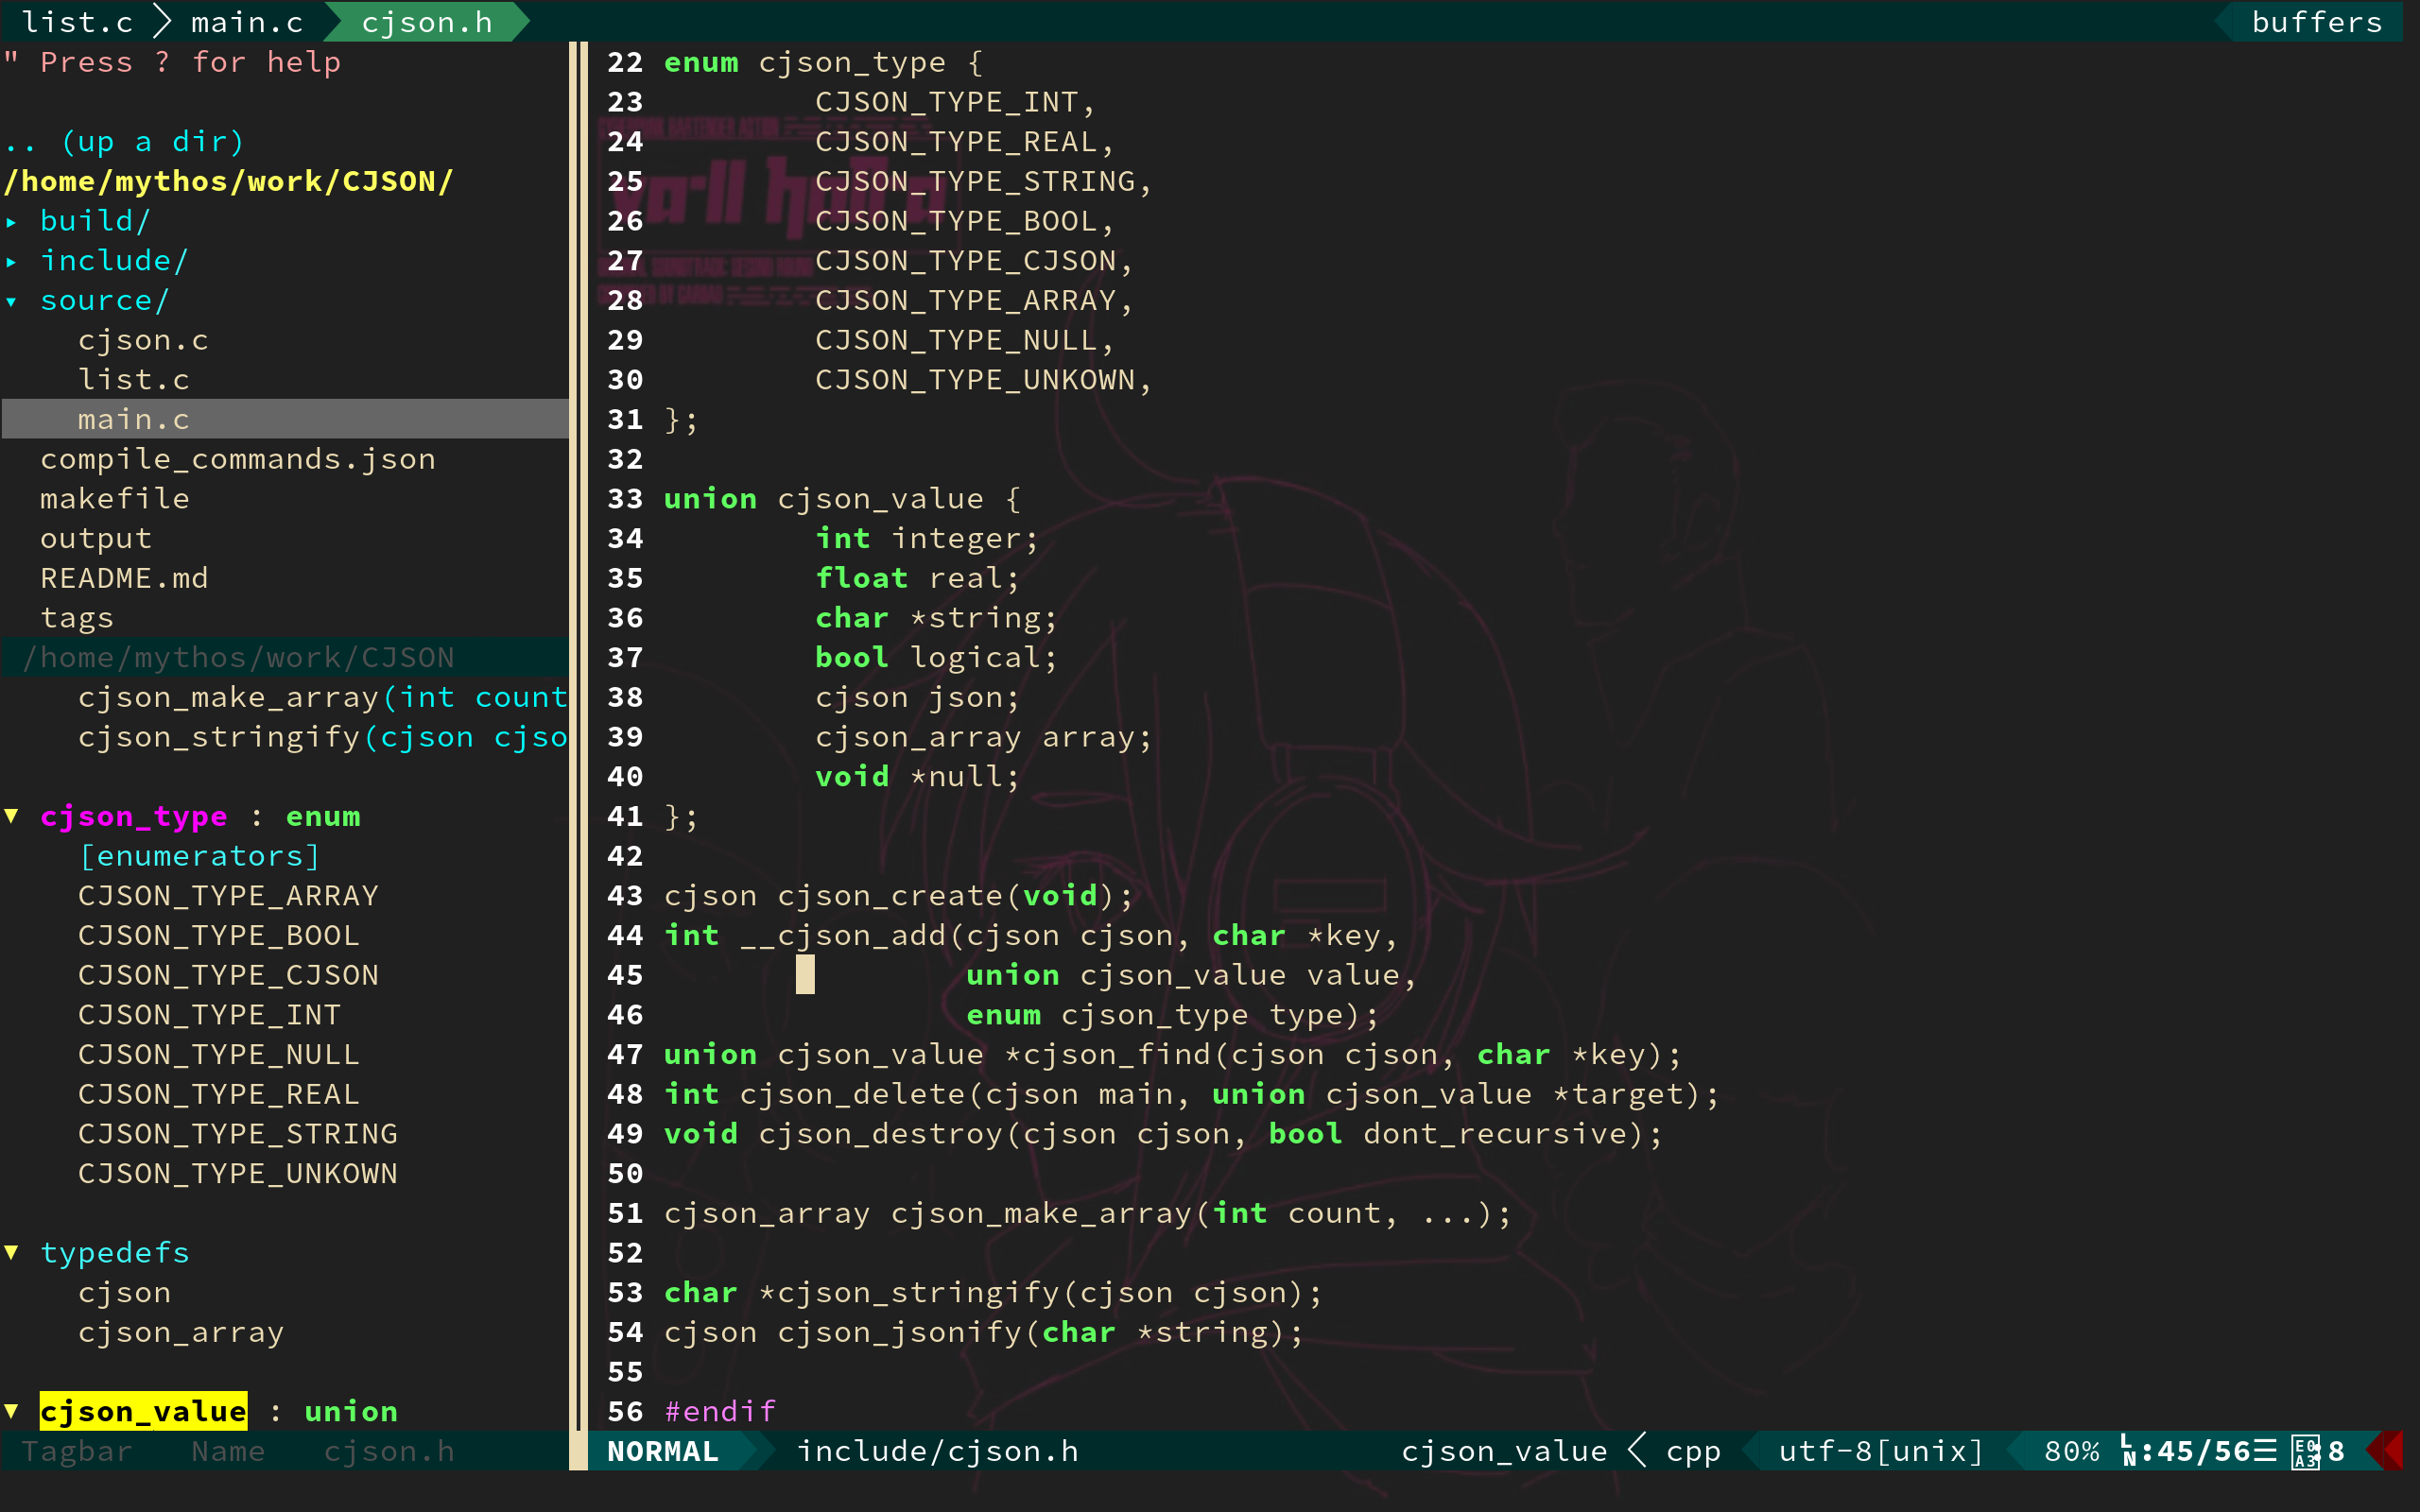Click the cjson_value tag name in the statusline
2420x1512 pixels.
(1504, 1451)
